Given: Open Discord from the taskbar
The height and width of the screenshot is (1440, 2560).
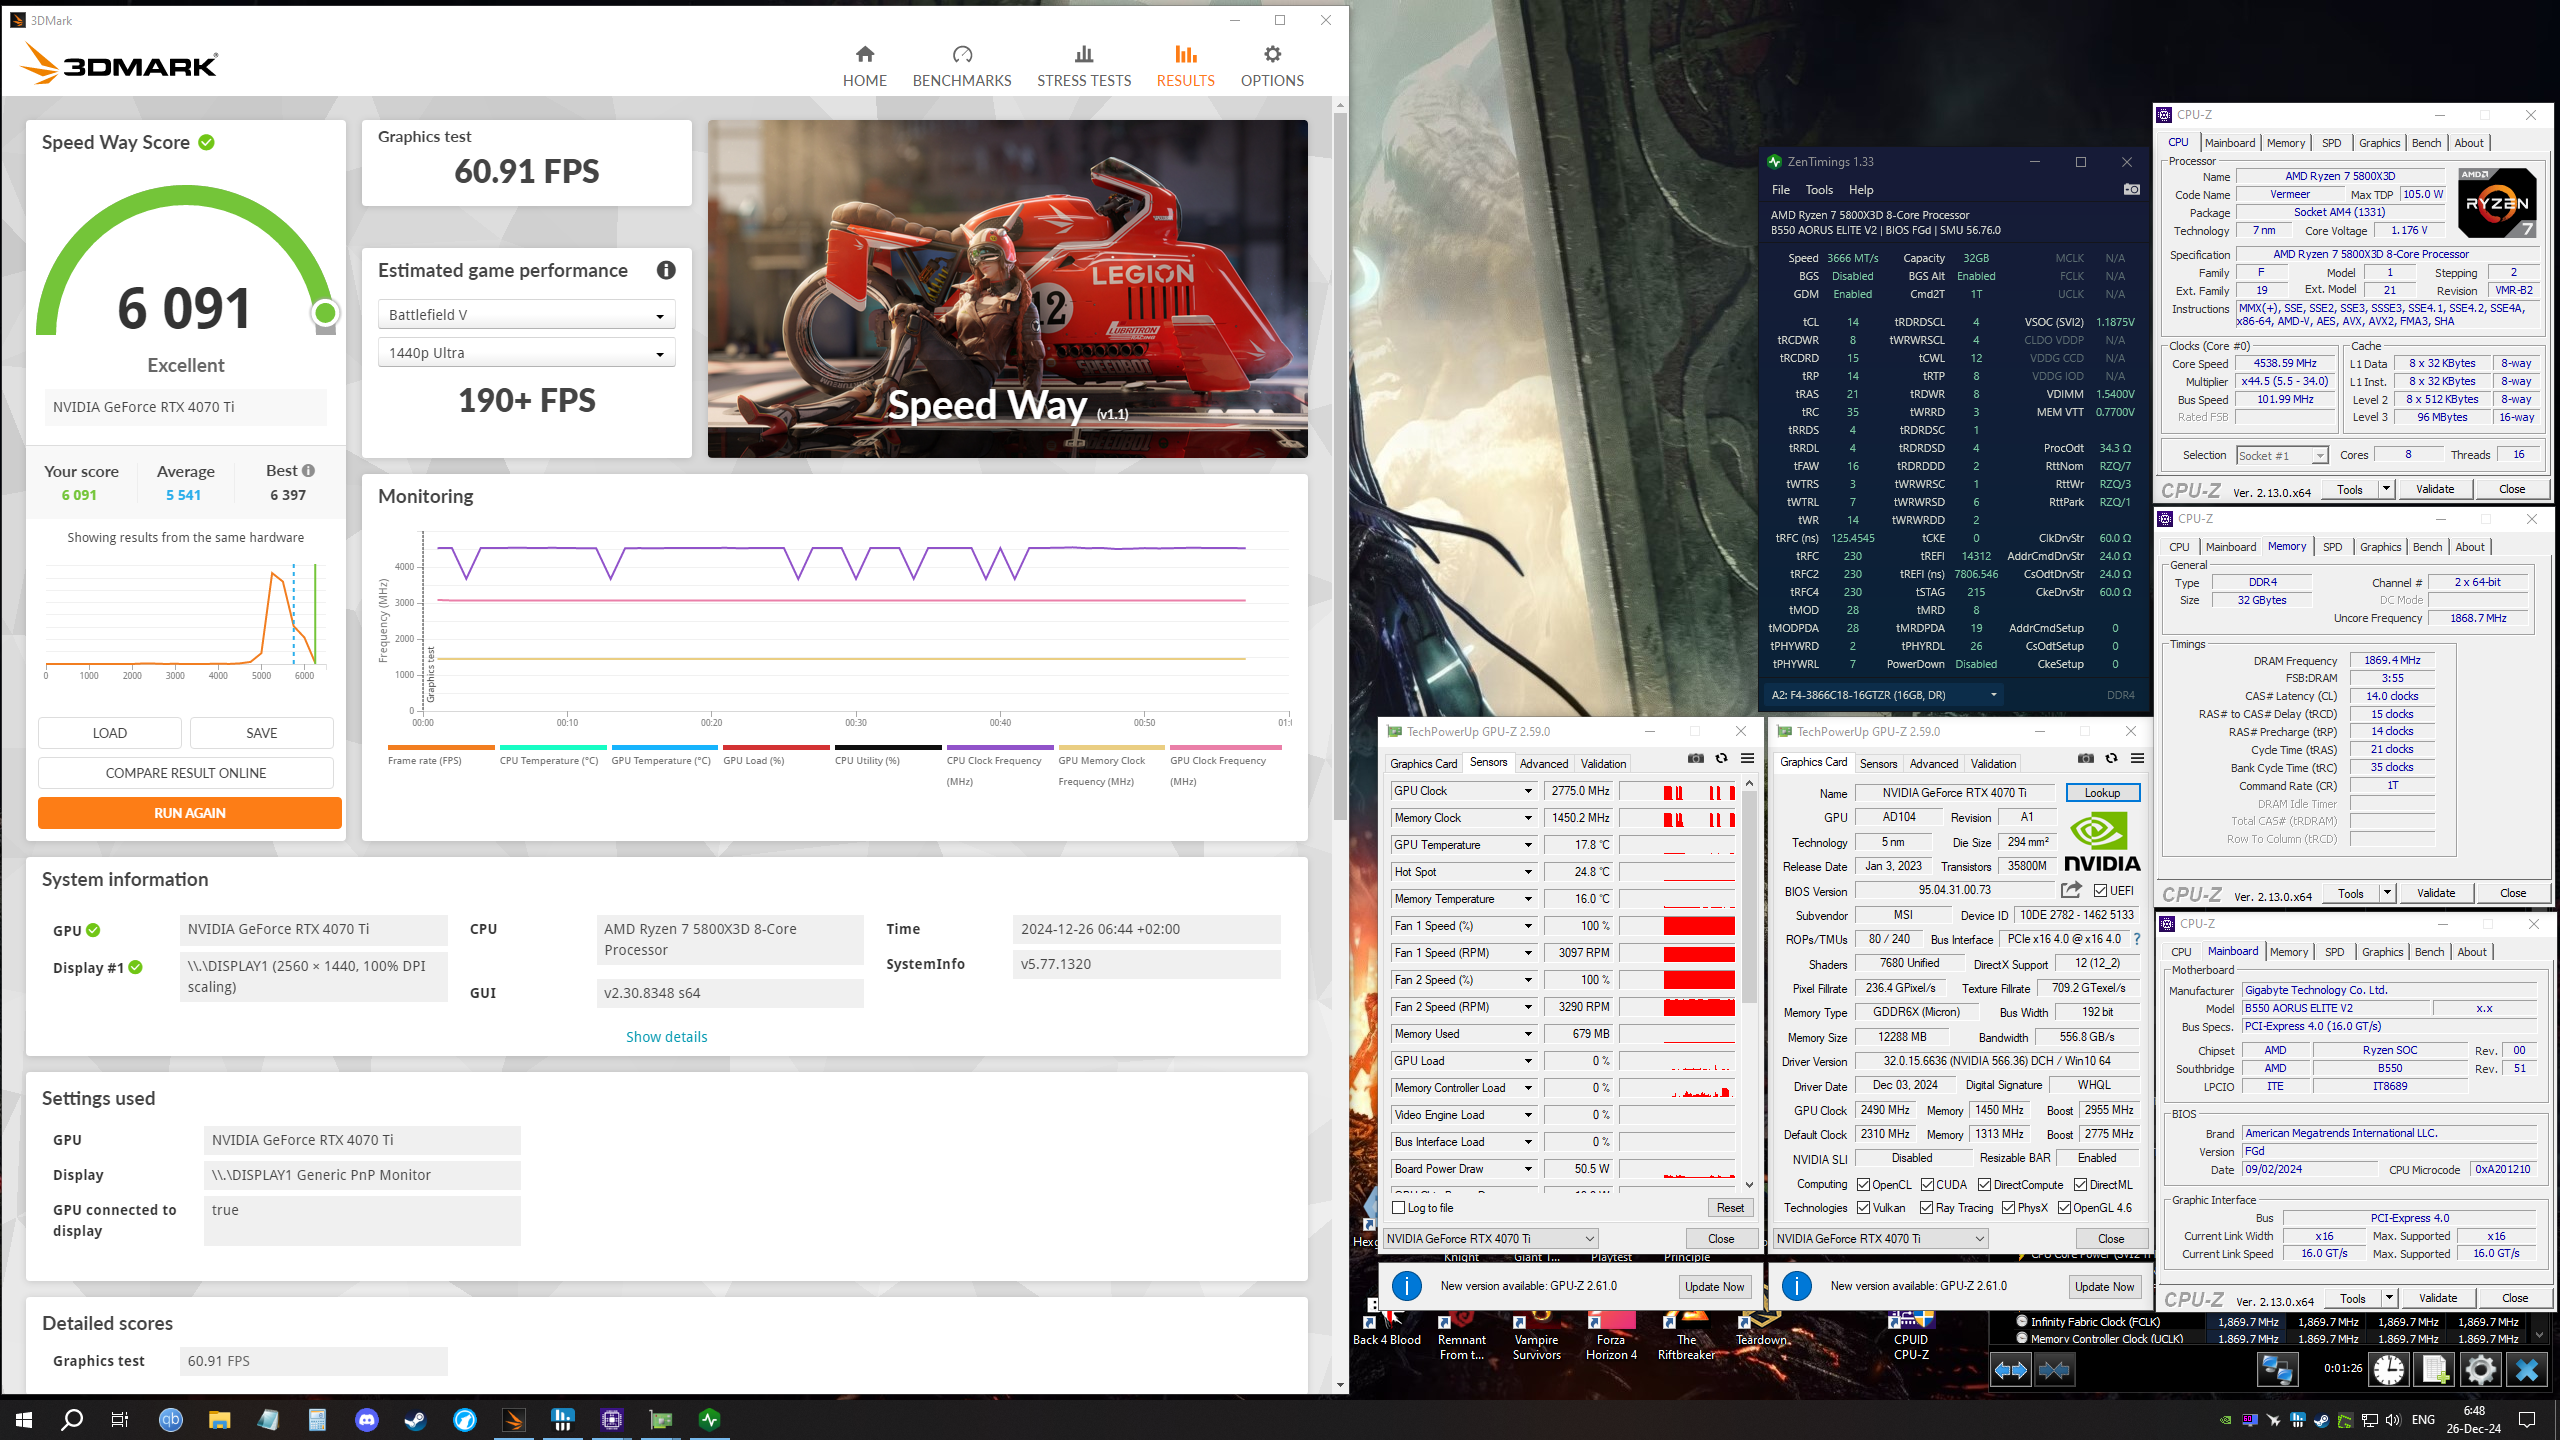Looking at the screenshot, I should point(367,1419).
